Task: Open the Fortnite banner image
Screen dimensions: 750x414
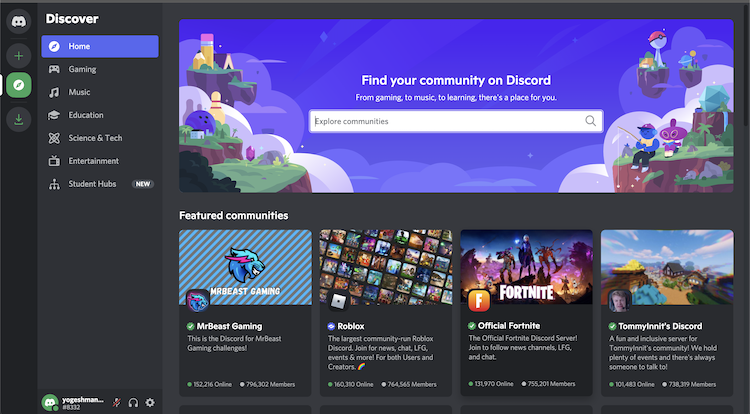Action: (x=527, y=267)
